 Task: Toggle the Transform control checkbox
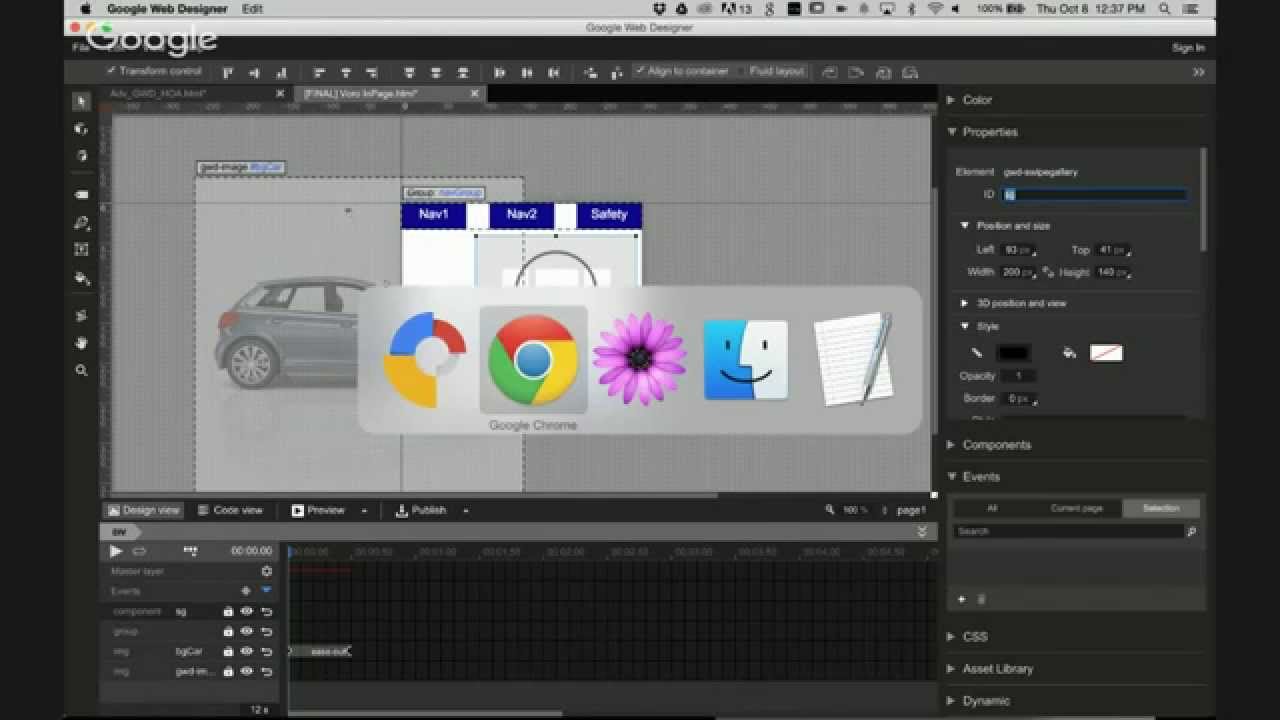click(x=111, y=71)
